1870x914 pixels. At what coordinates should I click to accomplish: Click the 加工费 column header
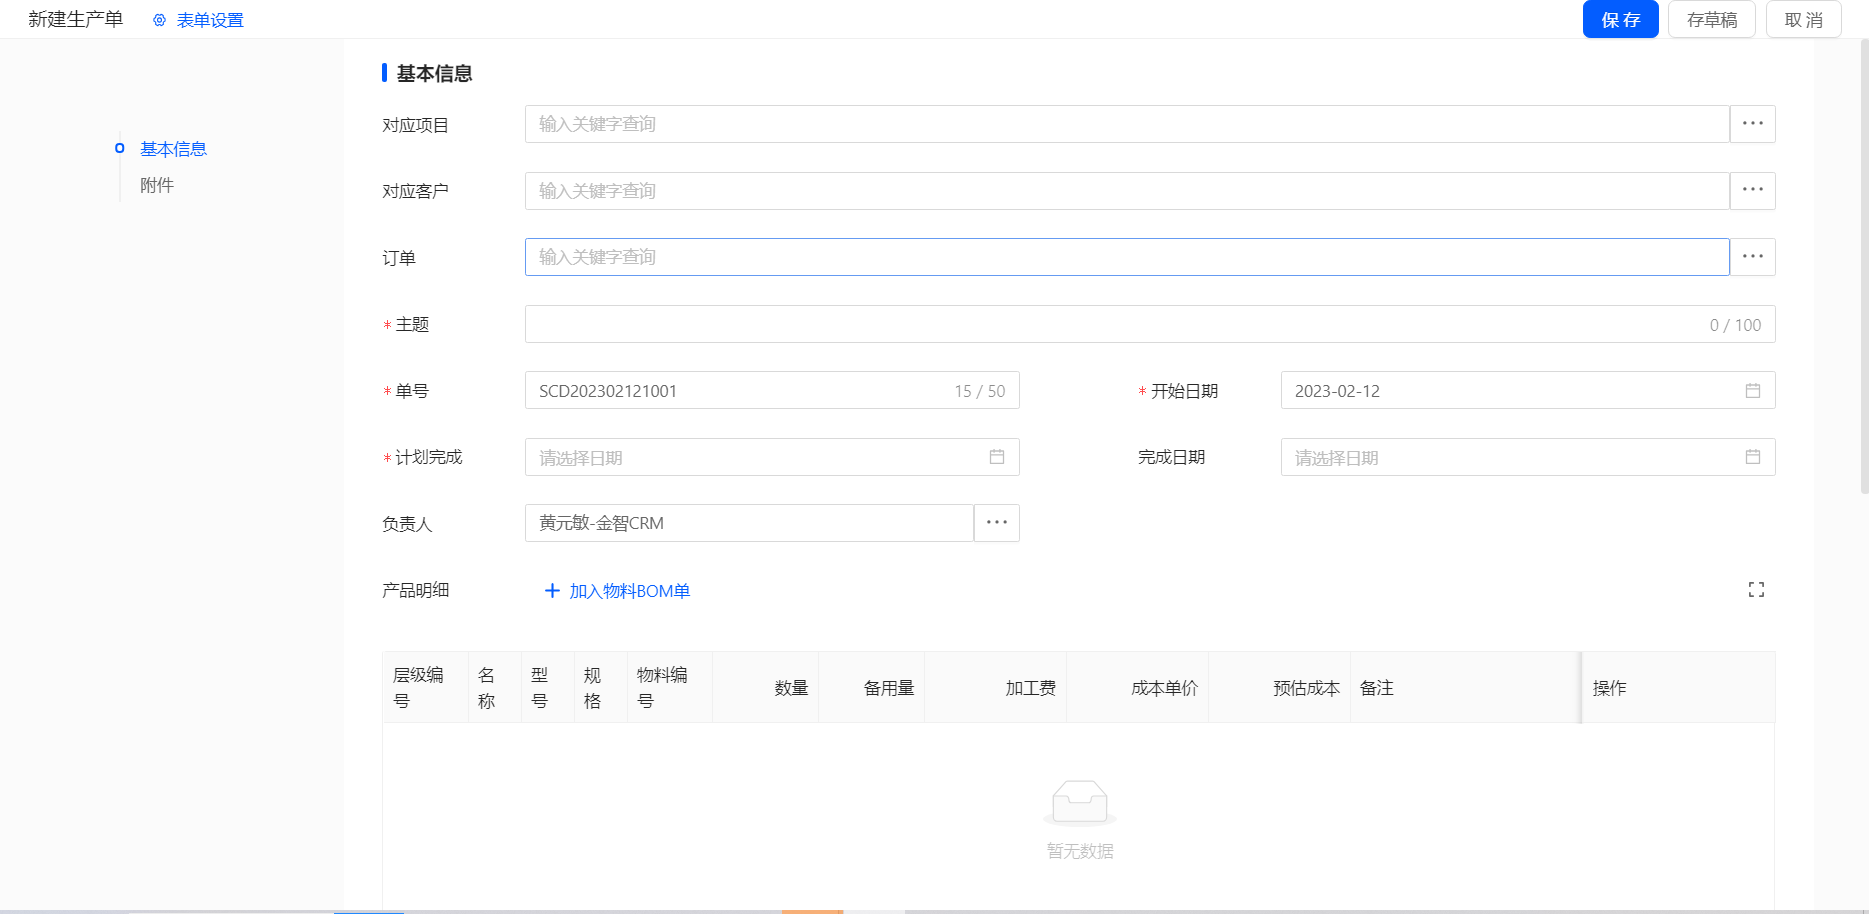coord(996,688)
